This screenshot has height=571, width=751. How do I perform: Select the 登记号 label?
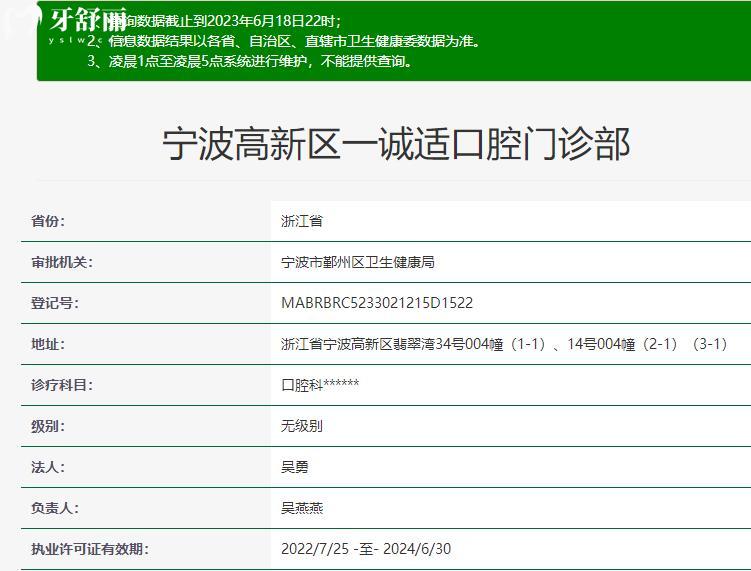pos(55,303)
